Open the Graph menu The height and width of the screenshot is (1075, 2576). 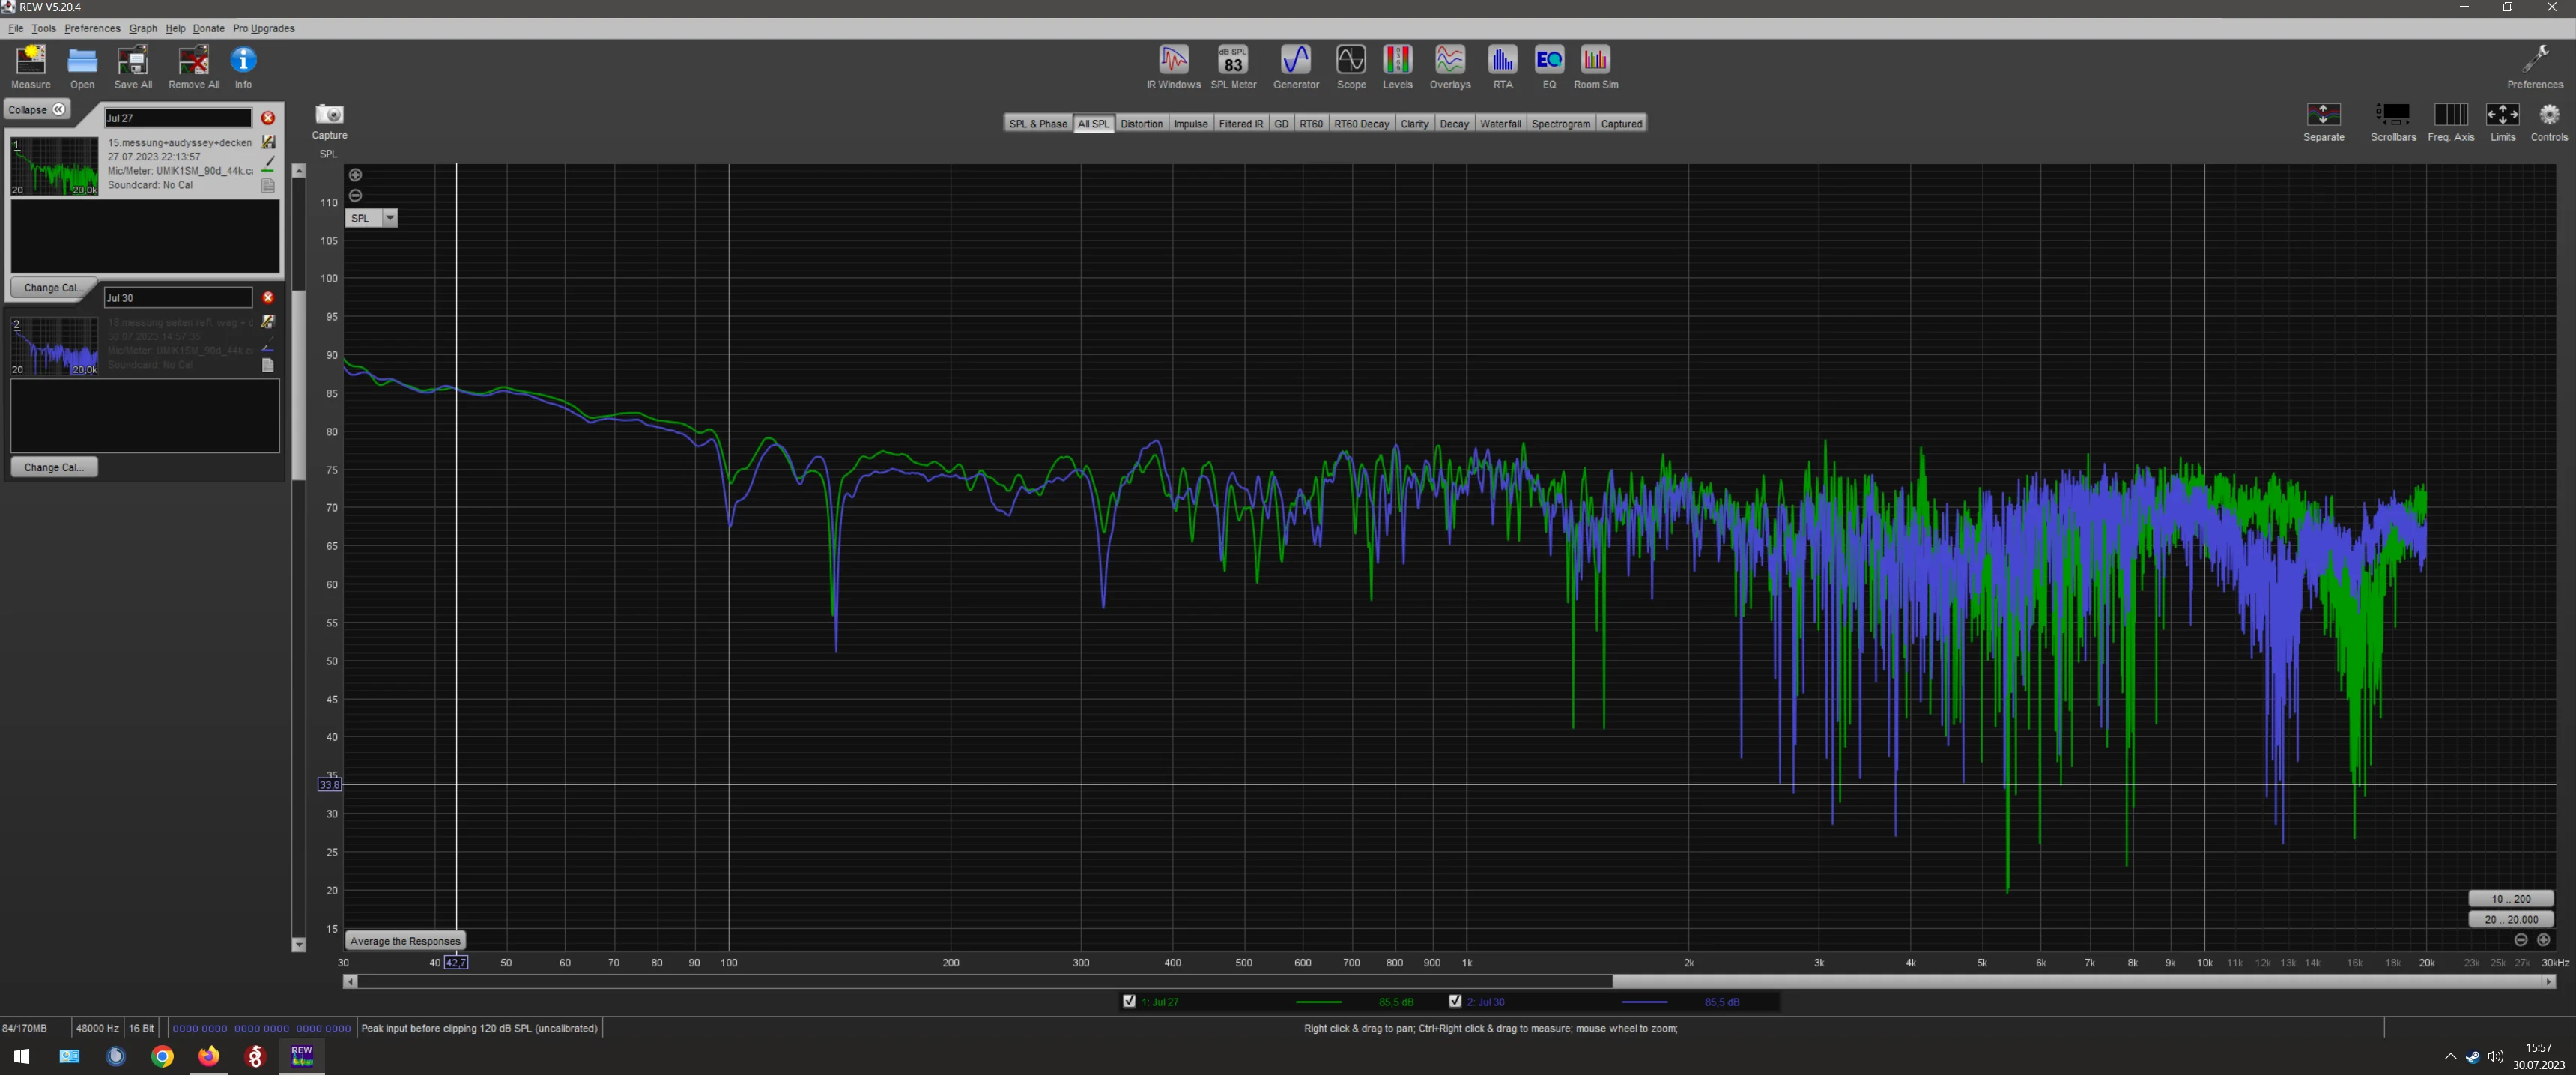coord(143,28)
